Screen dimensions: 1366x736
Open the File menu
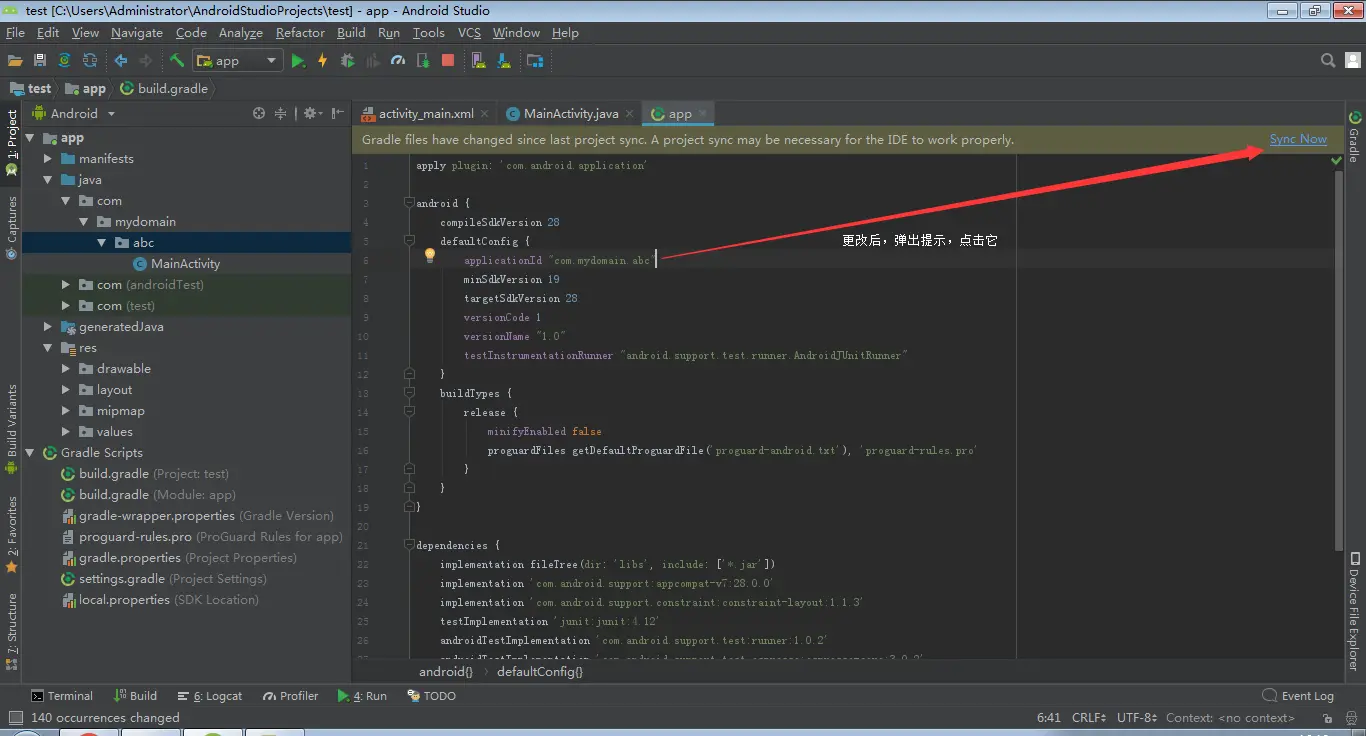coord(15,33)
